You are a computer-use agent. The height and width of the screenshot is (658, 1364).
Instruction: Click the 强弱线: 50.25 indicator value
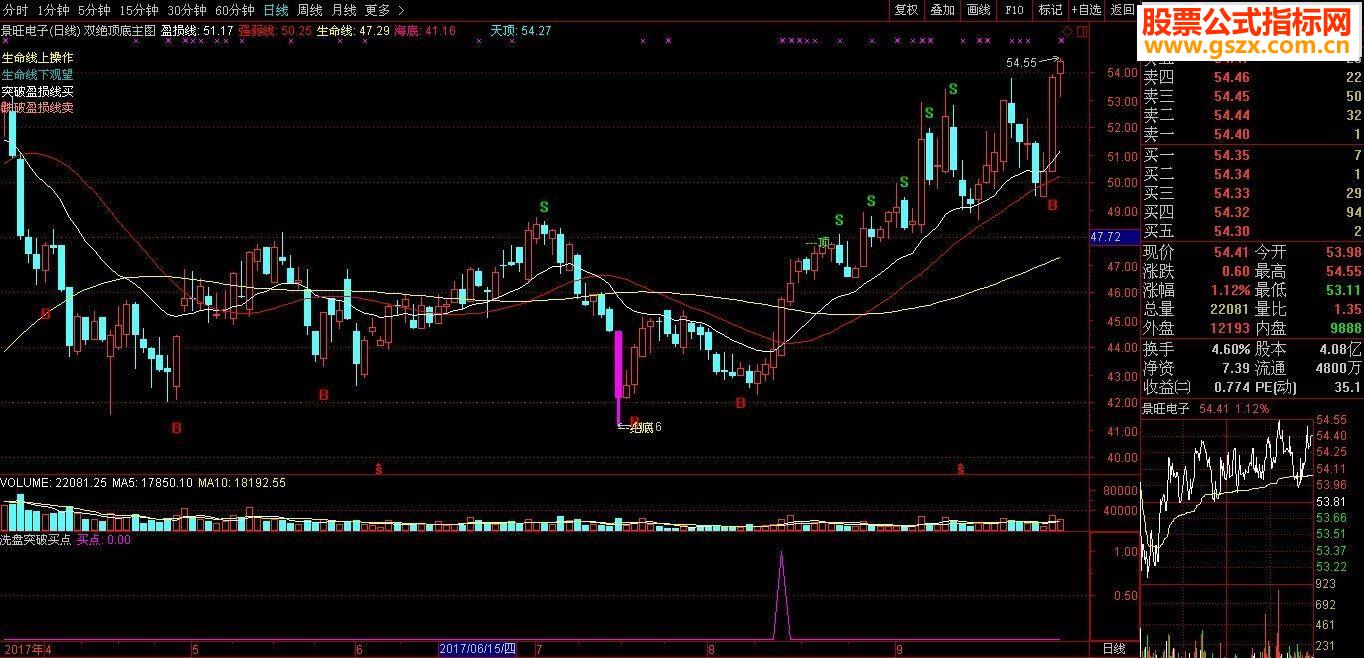[274, 31]
